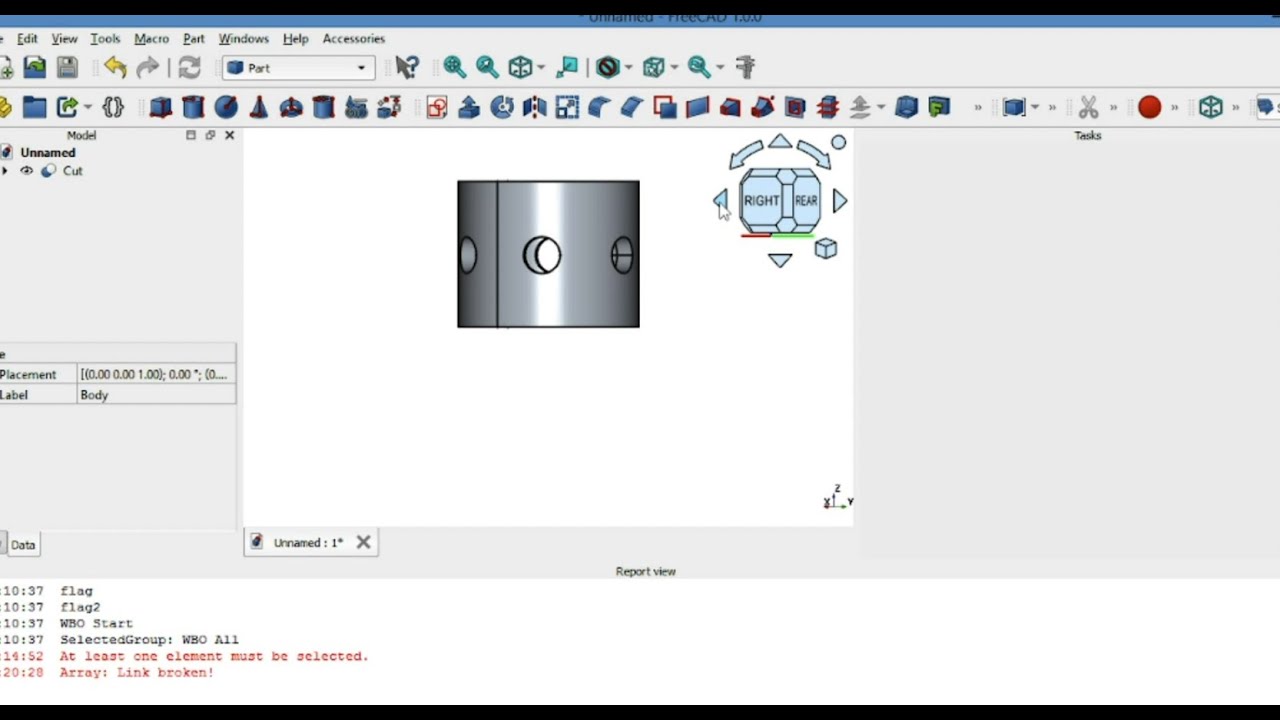Click the navigation cube mini-cube menu
1280x720 pixels.
coord(825,249)
